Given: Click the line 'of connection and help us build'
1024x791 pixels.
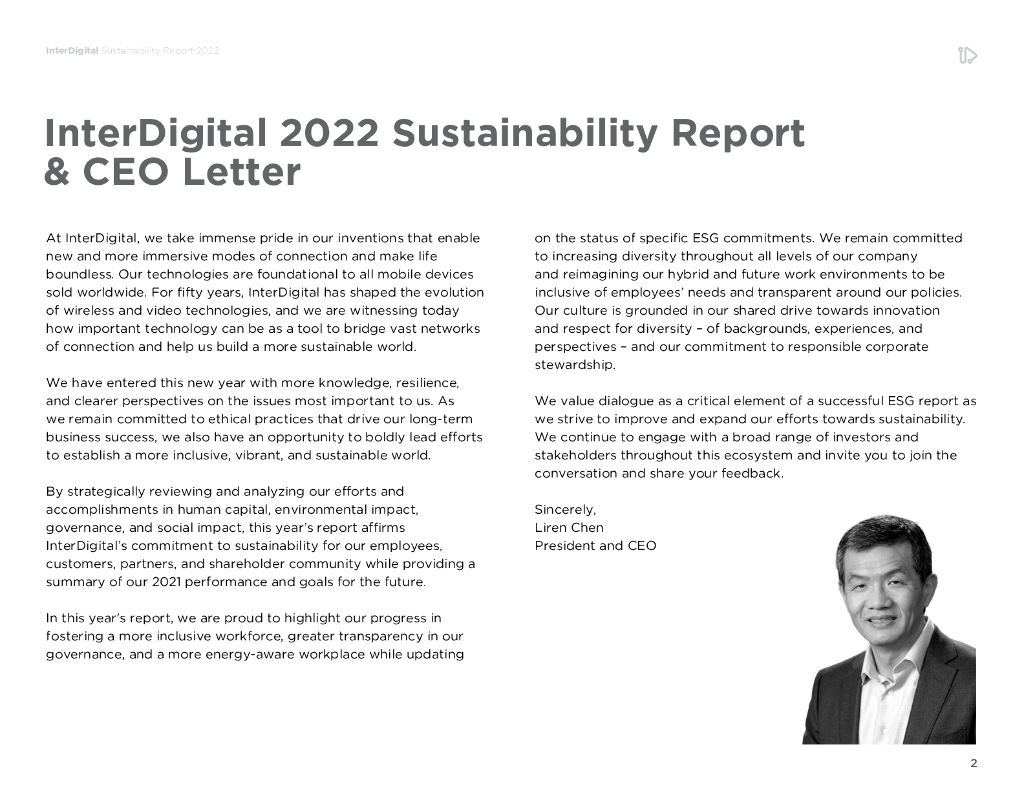Looking at the screenshot, I should pos(231,346).
